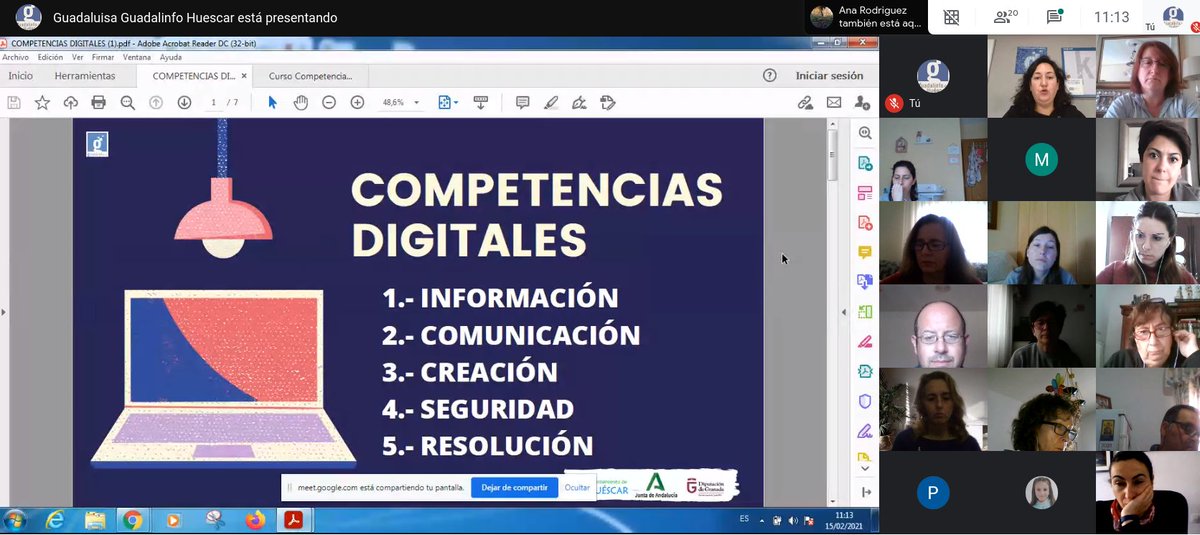
Task: Select participant tile with M avatar
Action: click(x=1041, y=159)
